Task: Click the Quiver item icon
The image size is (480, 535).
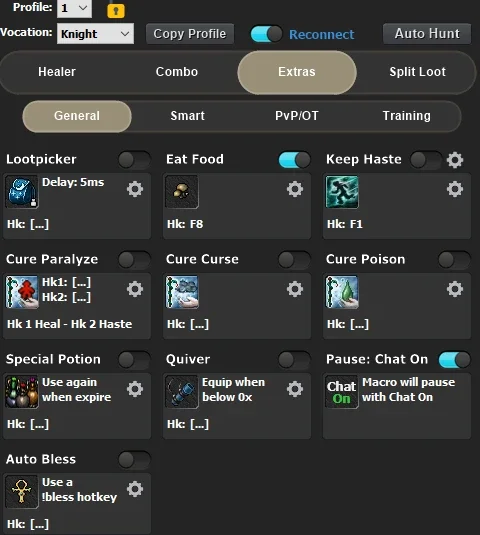Action: tap(182, 392)
